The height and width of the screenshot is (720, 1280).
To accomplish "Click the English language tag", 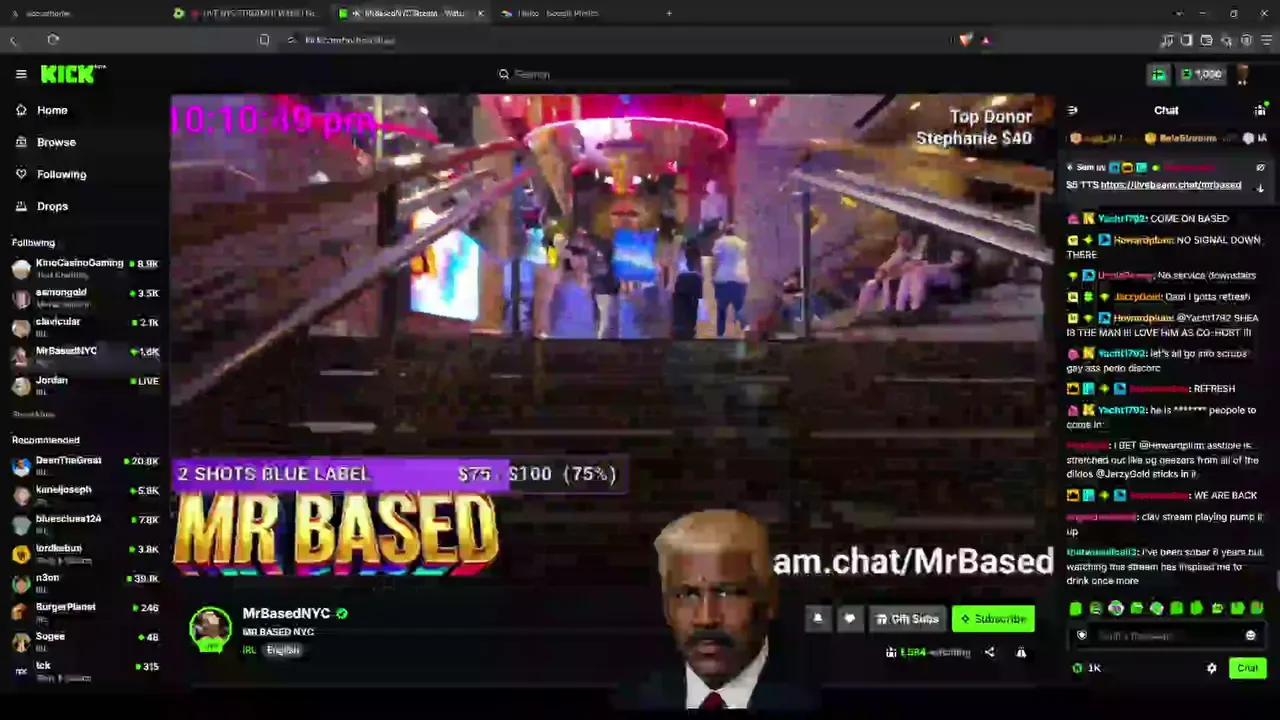I will [x=283, y=650].
